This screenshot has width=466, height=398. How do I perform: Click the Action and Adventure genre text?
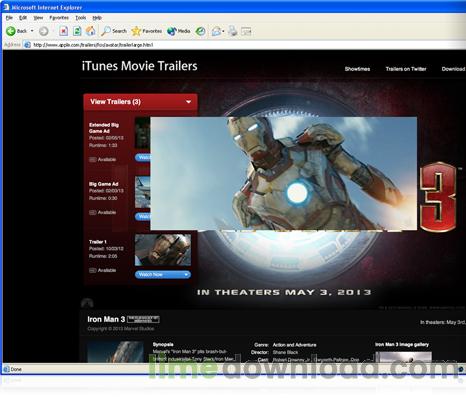pyautogui.click(x=295, y=345)
